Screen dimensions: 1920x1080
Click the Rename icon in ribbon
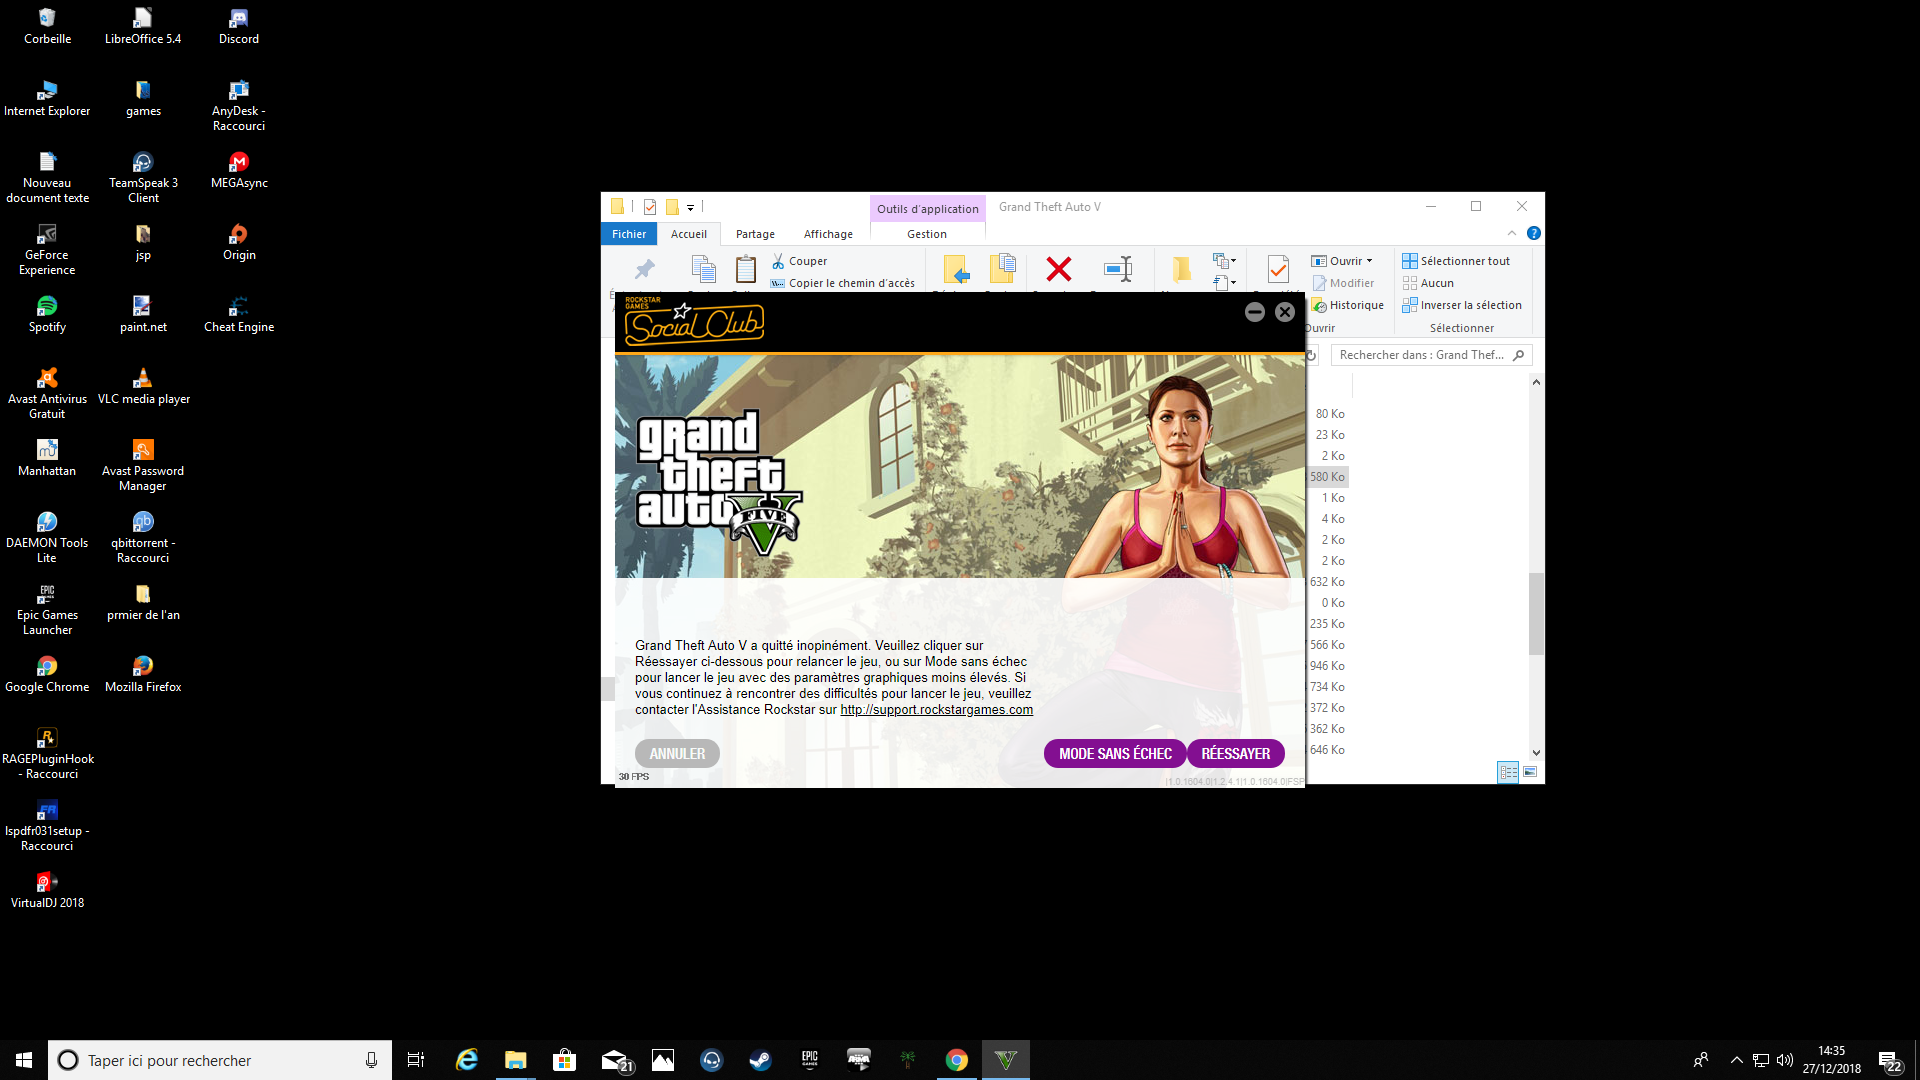coord(1118,269)
